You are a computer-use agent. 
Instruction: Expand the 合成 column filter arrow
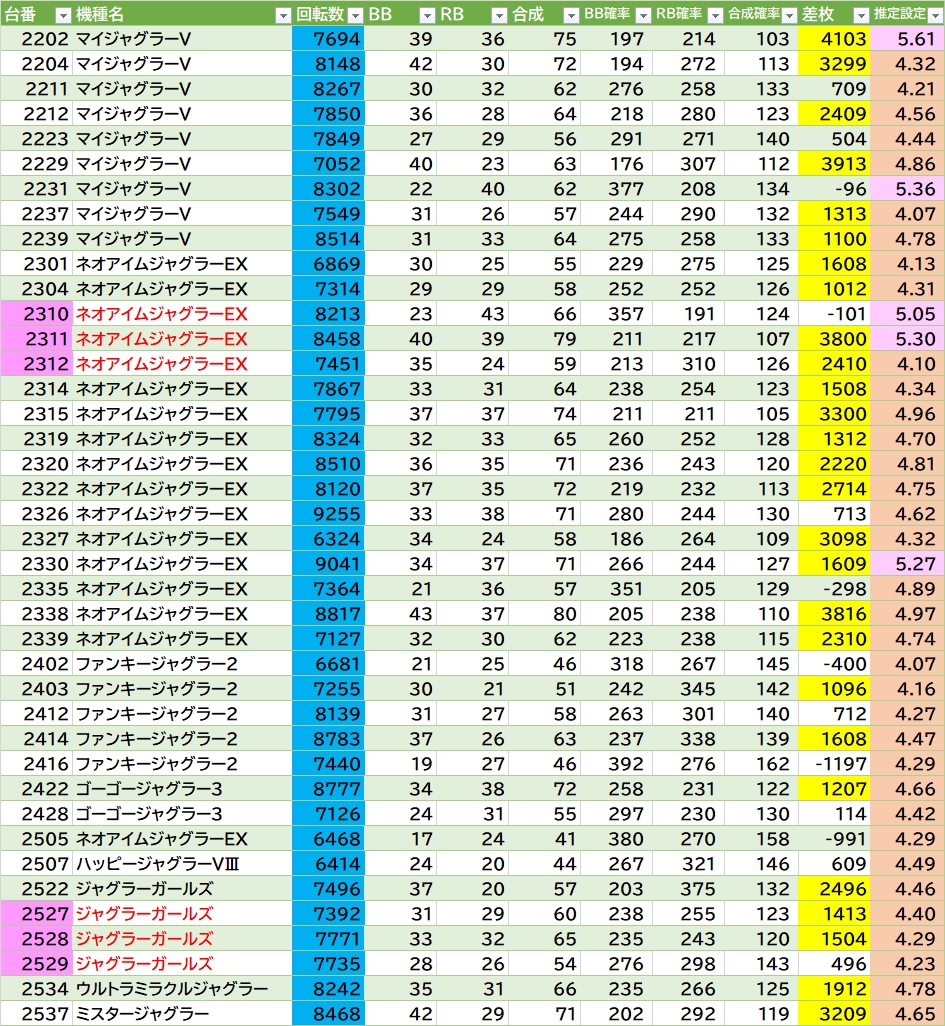(570, 15)
